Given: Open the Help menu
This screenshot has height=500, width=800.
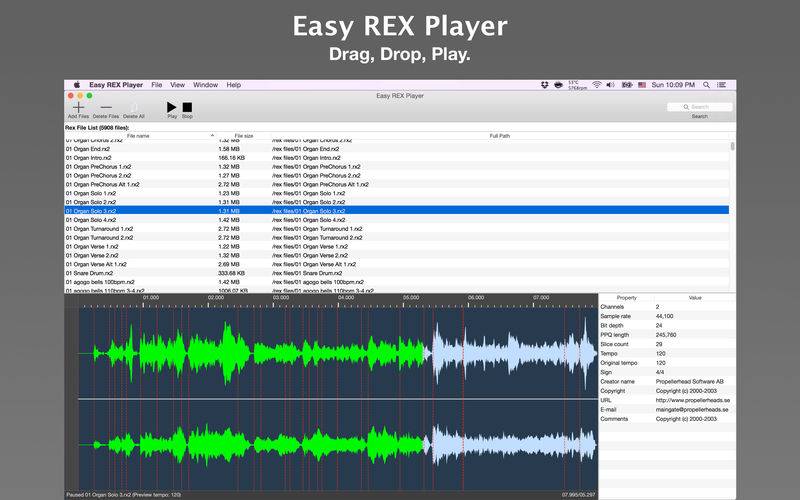Looking at the screenshot, I should tap(234, 85).
